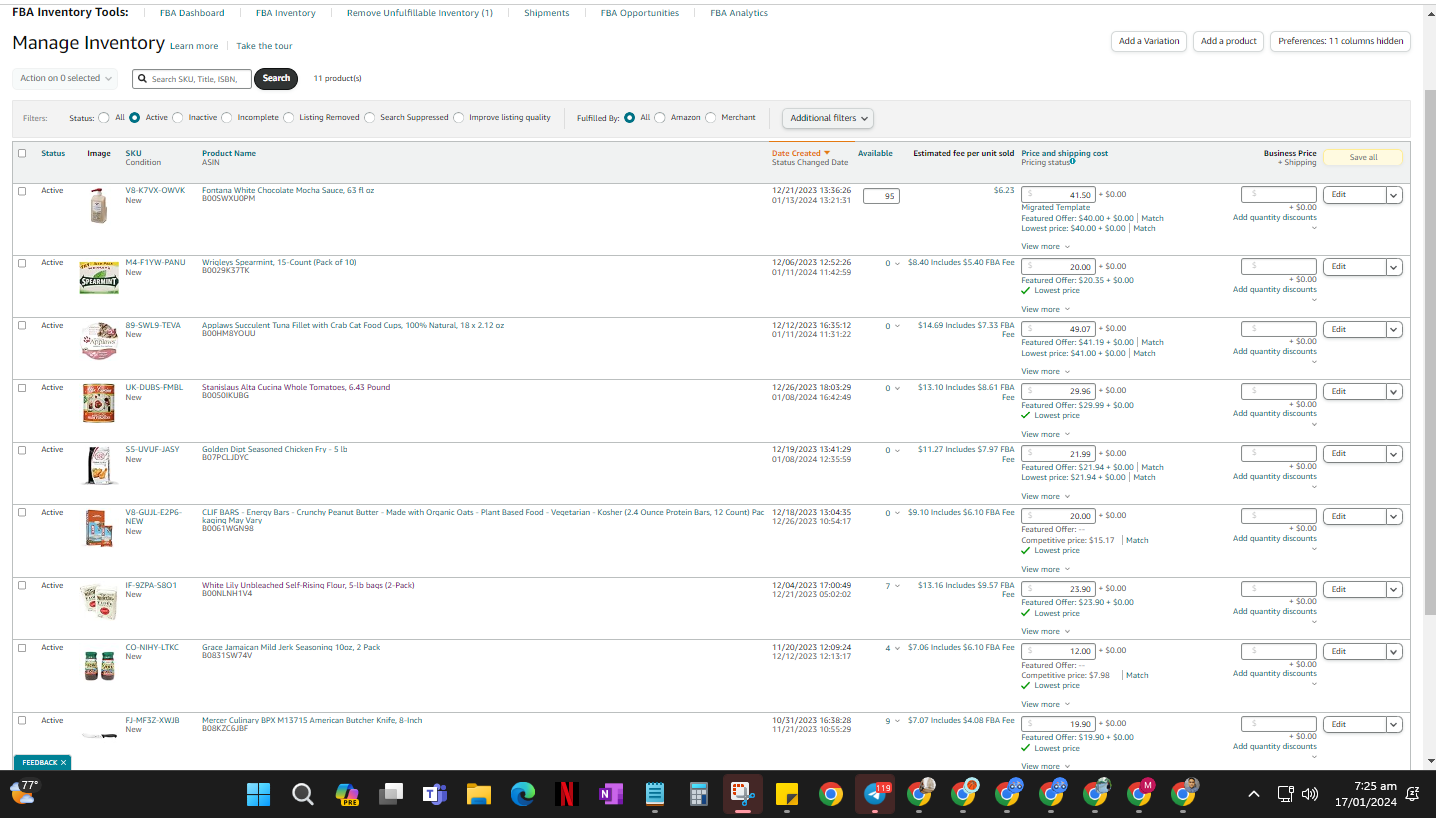This screenshot has height=818, width=1436.
Task: Open Preferences: 11 columns hidden
Action: (x=1340, y=41)
